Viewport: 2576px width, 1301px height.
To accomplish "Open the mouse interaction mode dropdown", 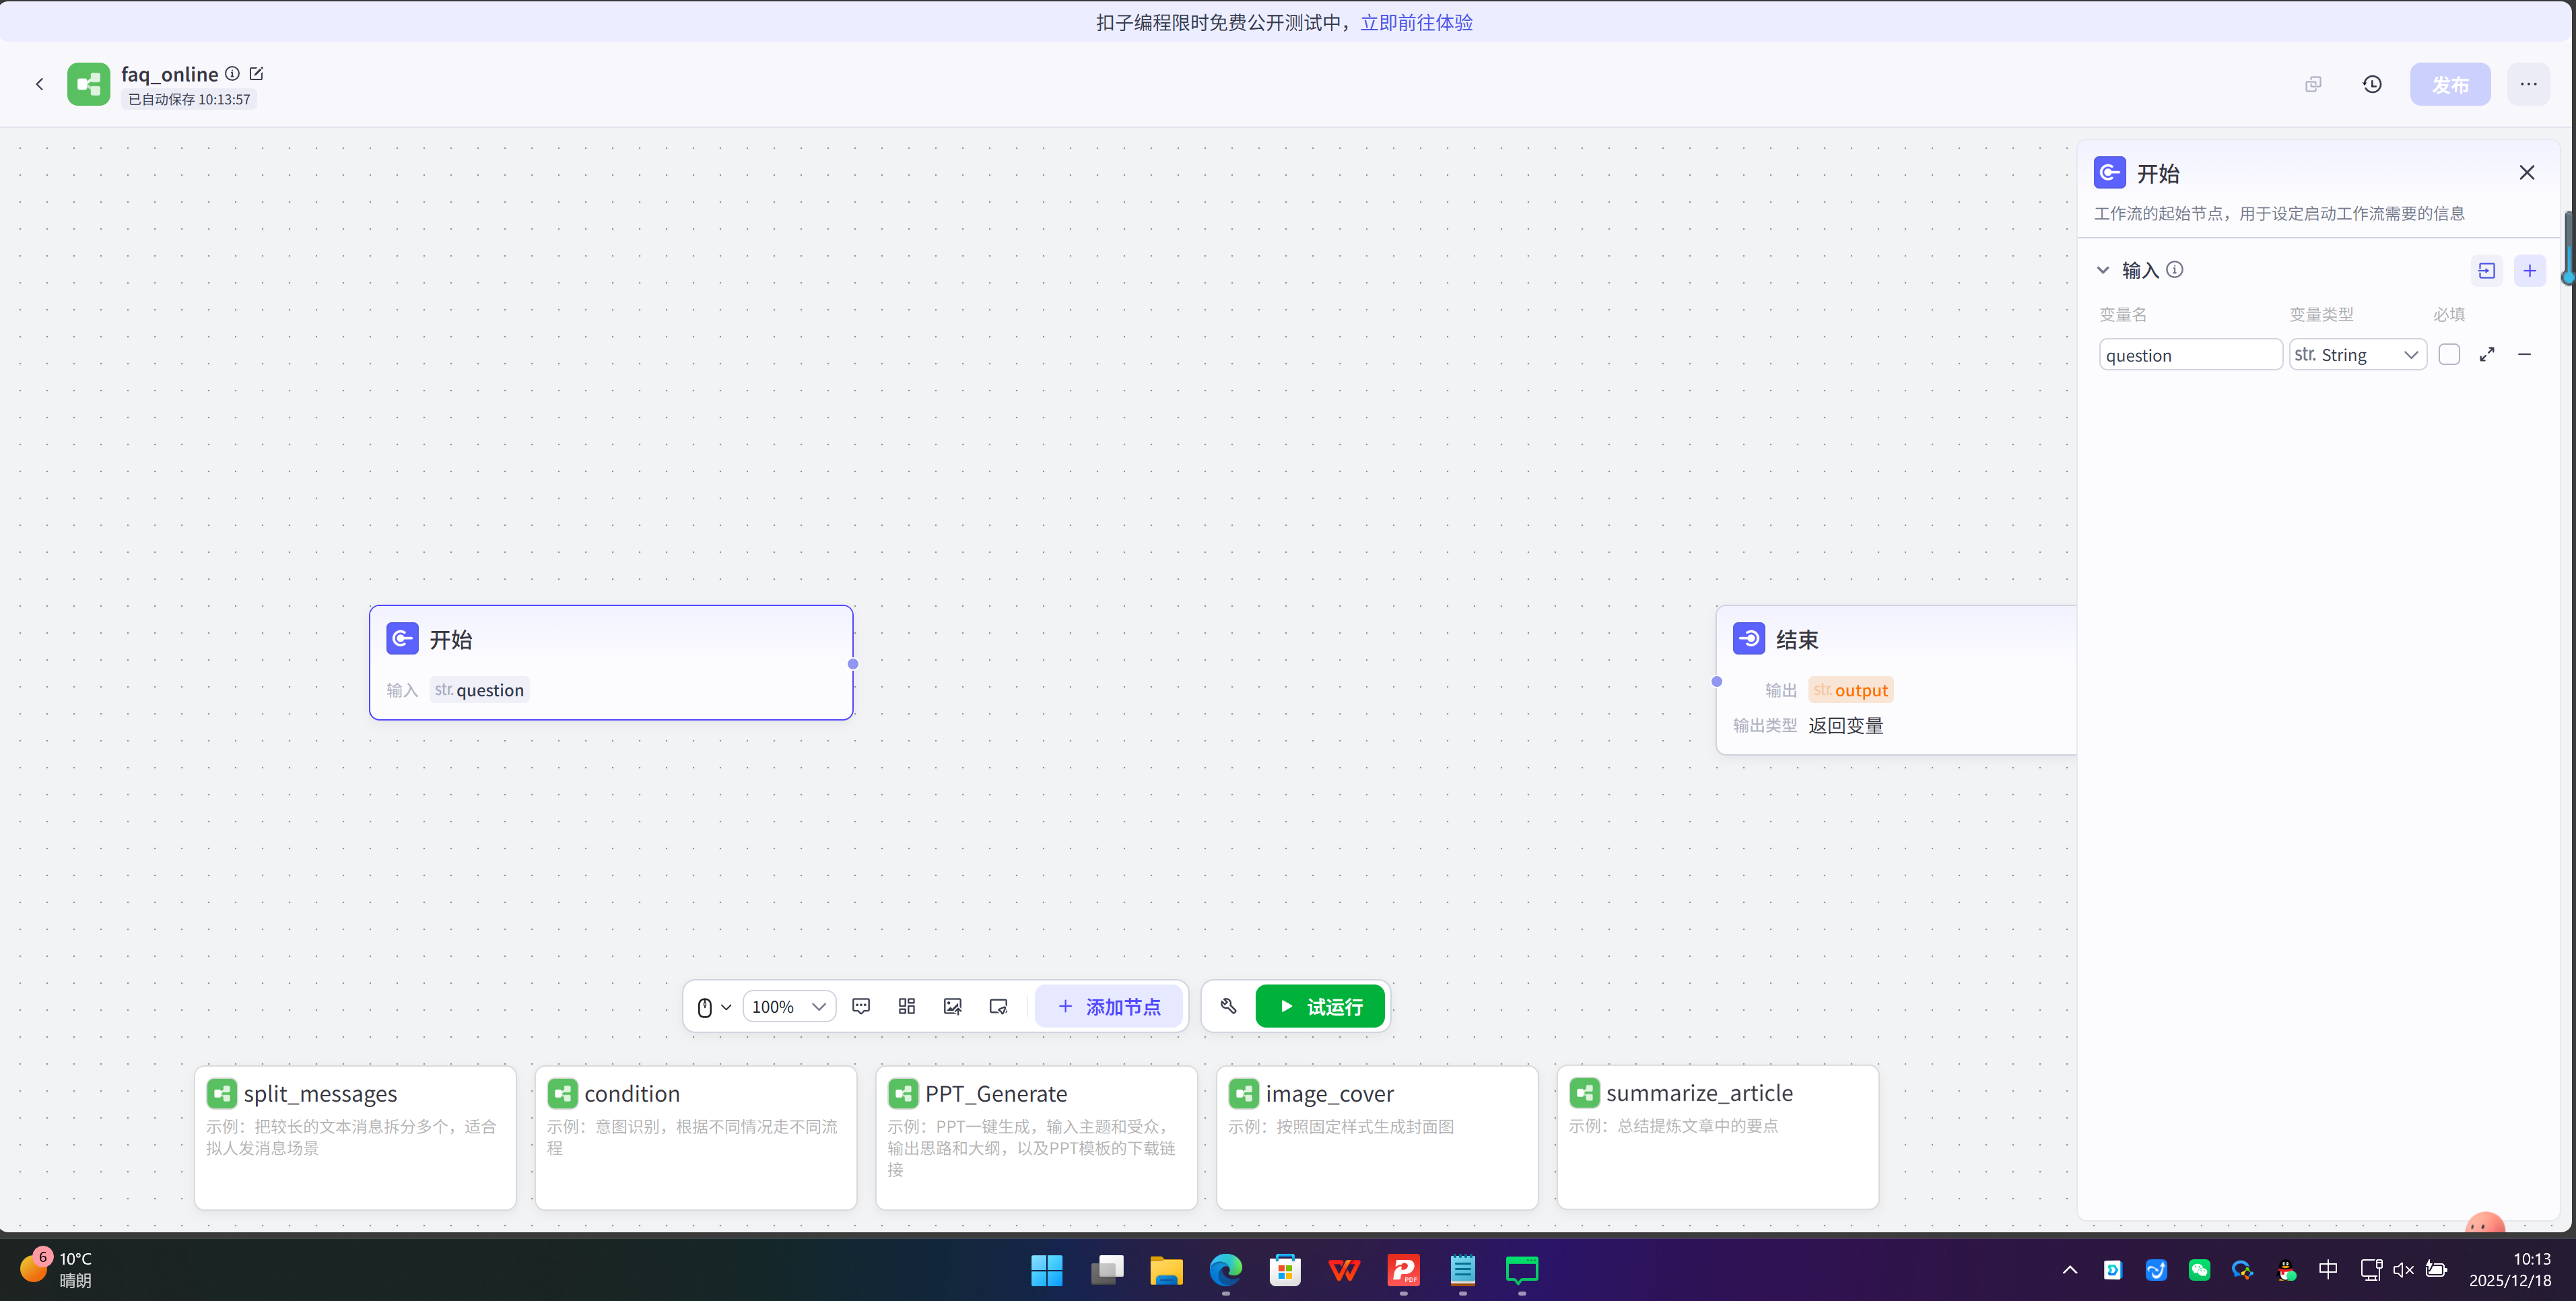I will [714, 1006].
